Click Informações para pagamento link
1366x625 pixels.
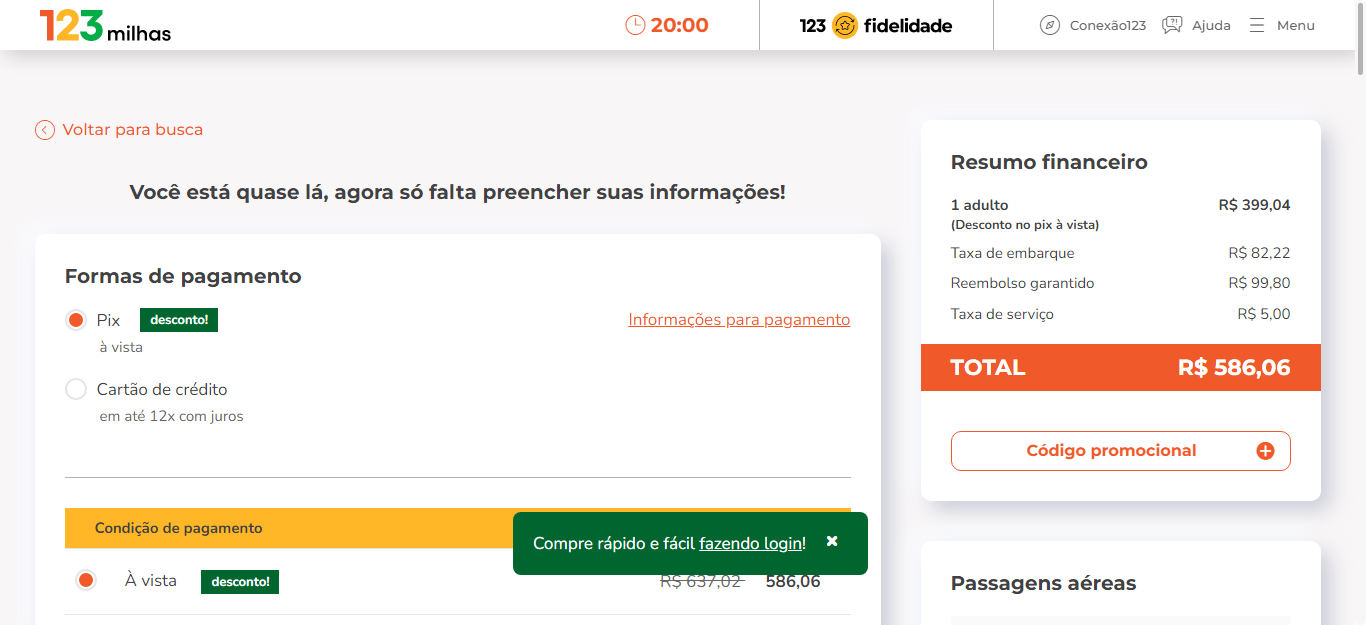(x=739, y=320)
